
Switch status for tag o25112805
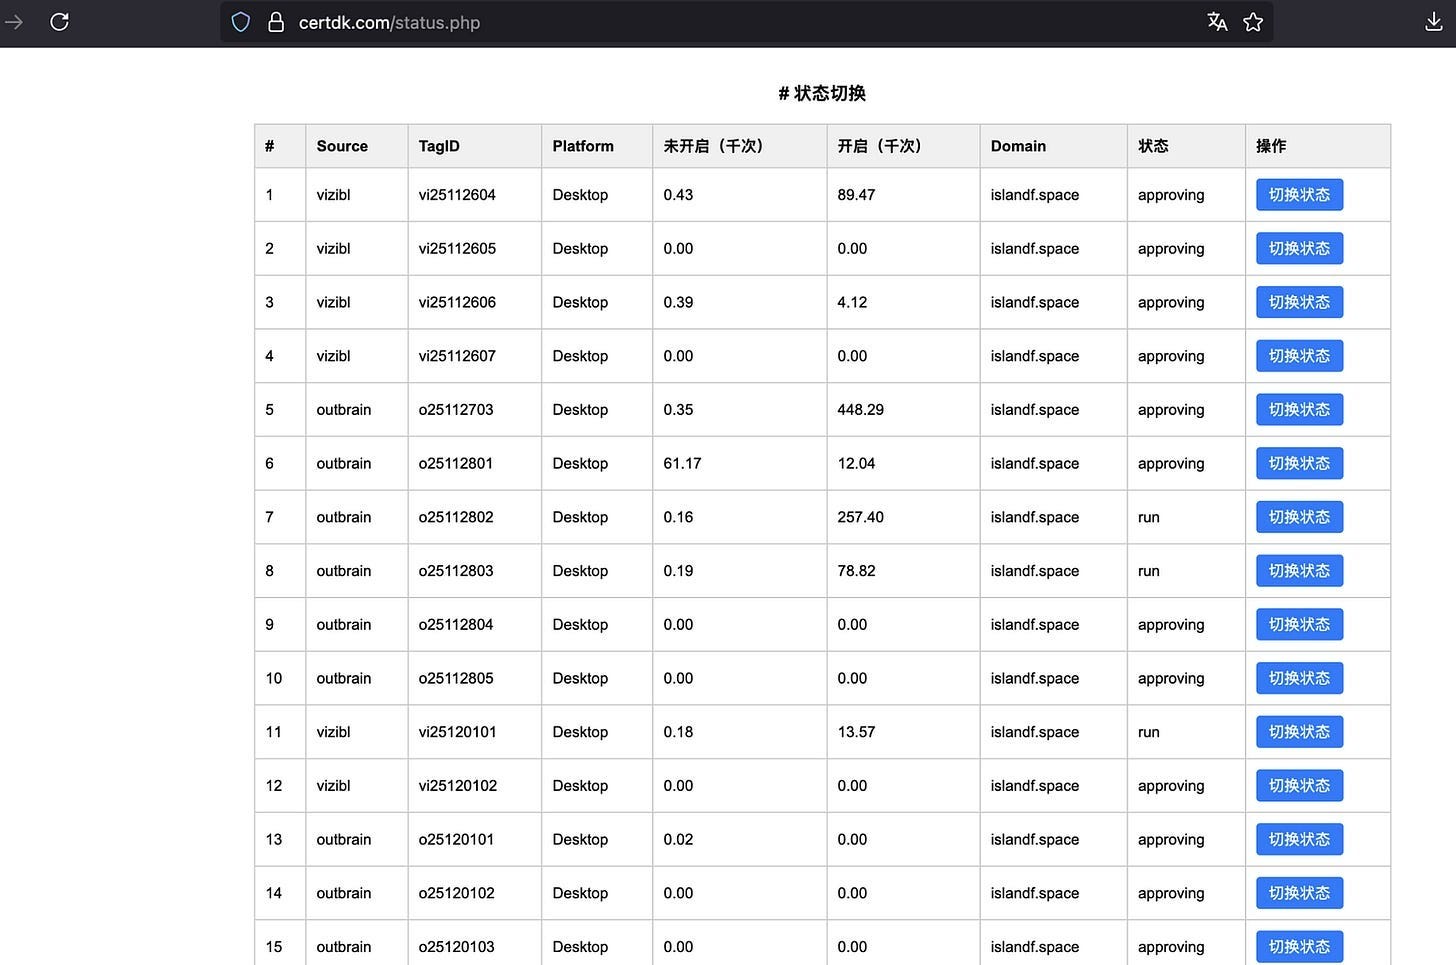(x=1299, y=678)
